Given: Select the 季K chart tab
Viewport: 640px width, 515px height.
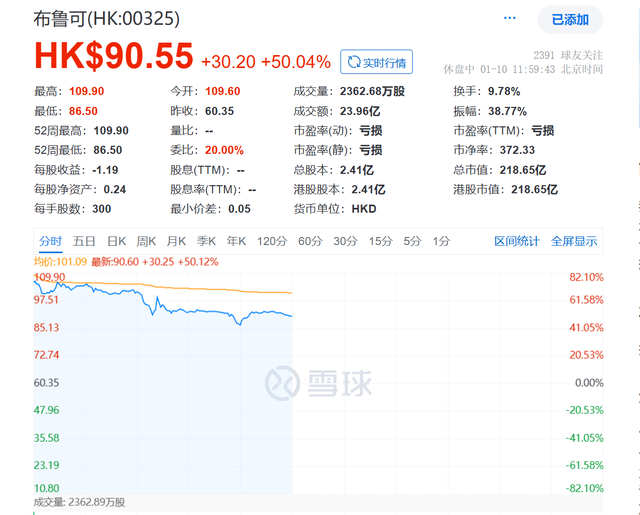Looking at the screenshot, I should pos(206,241).
